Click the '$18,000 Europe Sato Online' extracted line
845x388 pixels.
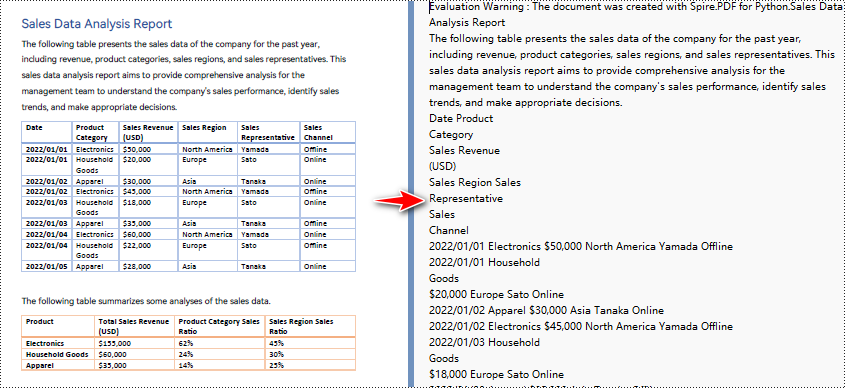tap(496, 374)
